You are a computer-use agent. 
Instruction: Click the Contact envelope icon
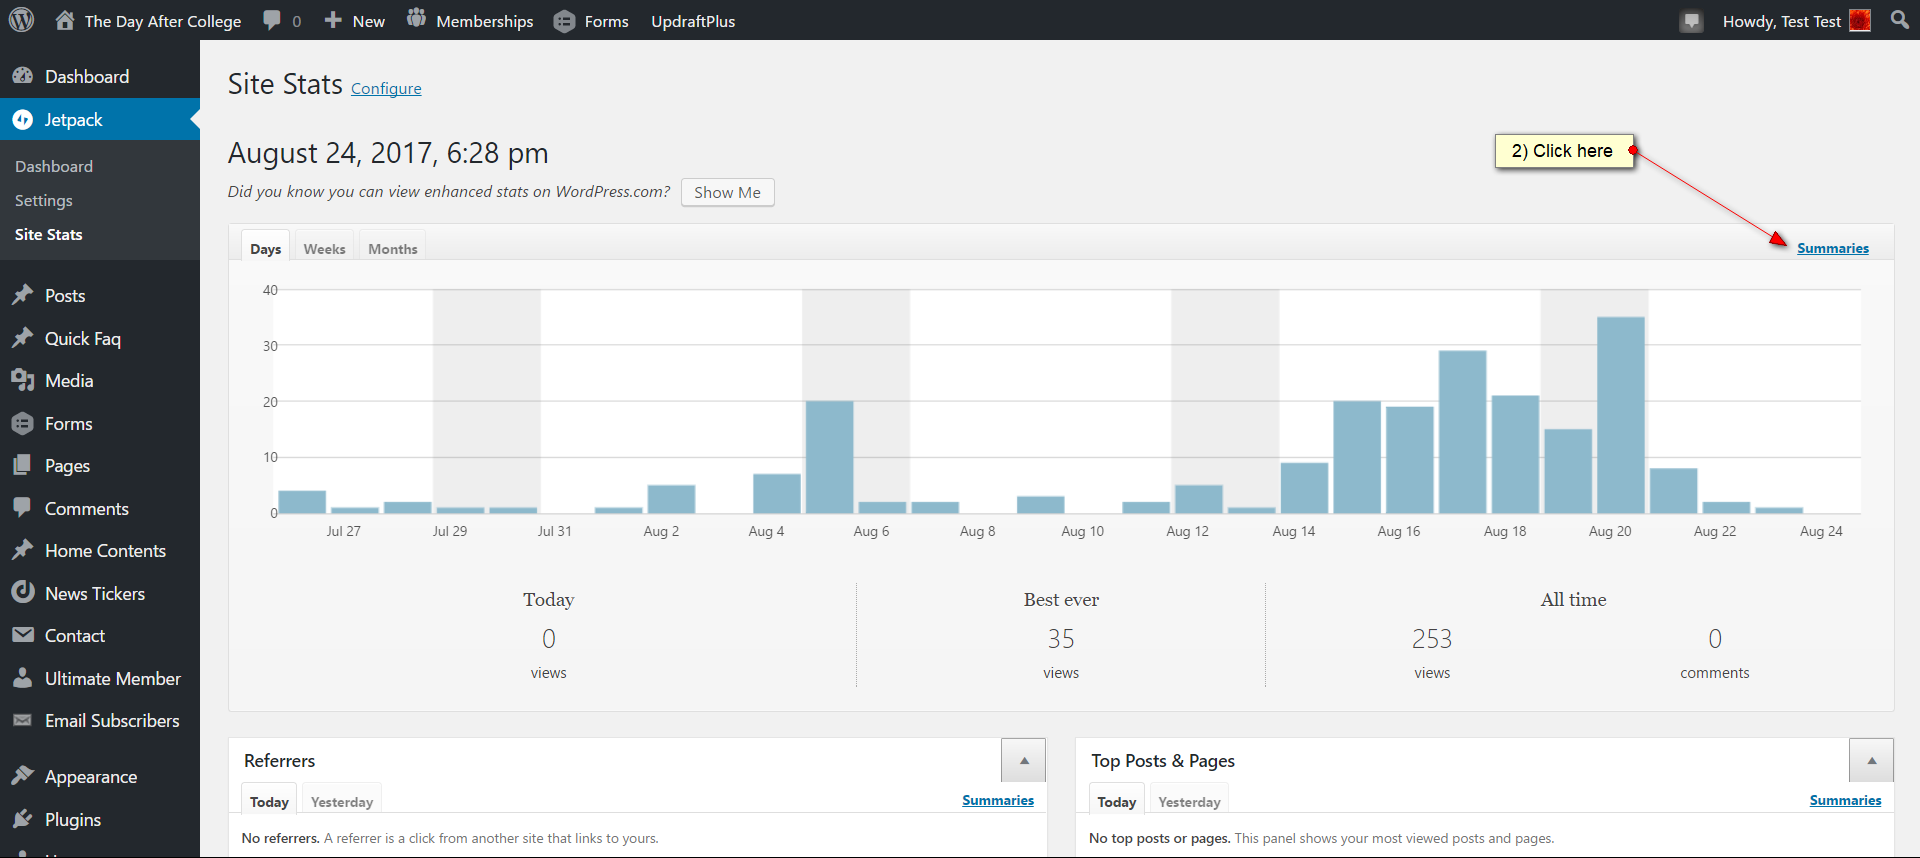point(23,635)
